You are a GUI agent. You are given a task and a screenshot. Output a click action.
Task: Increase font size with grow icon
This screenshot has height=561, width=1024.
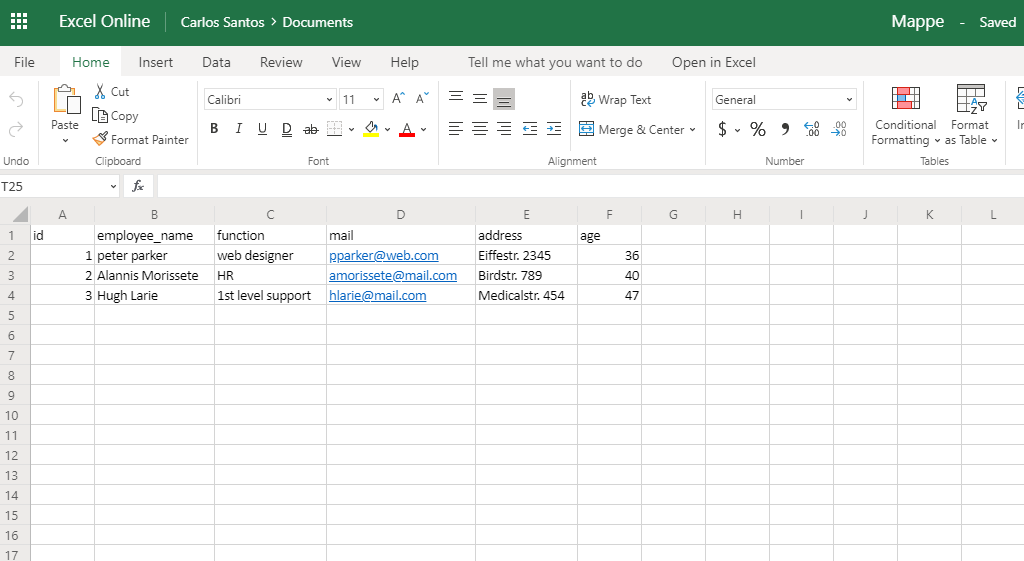[398, 99]
